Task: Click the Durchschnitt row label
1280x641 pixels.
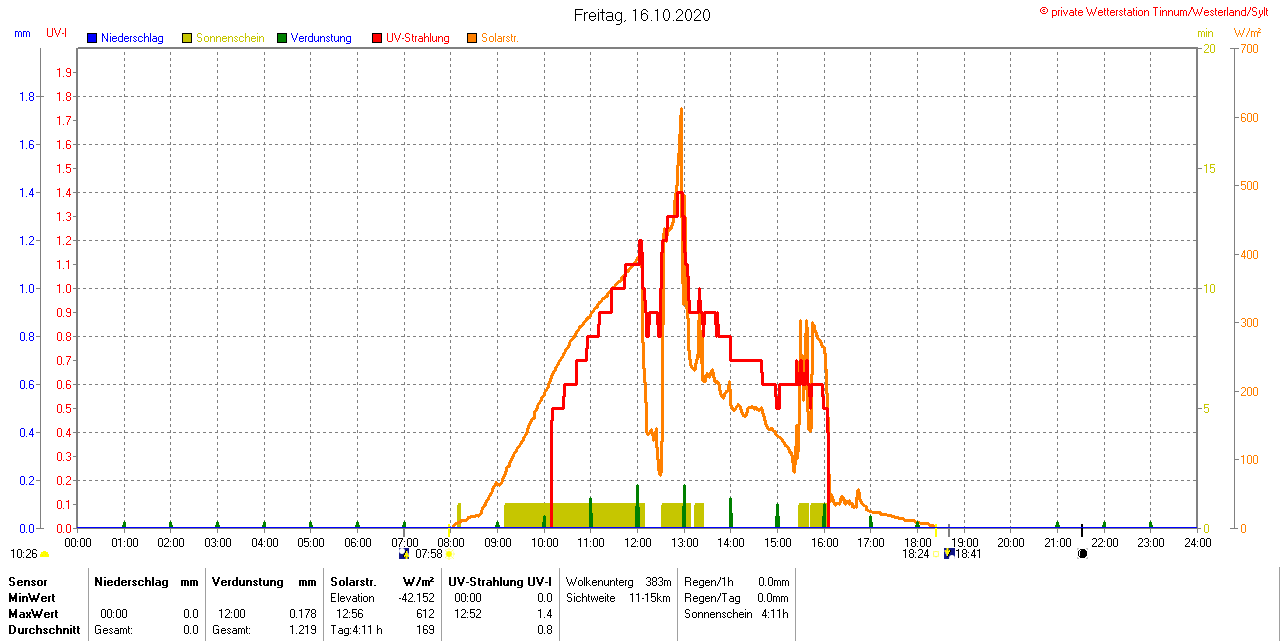Action: (x=44, y=630)
